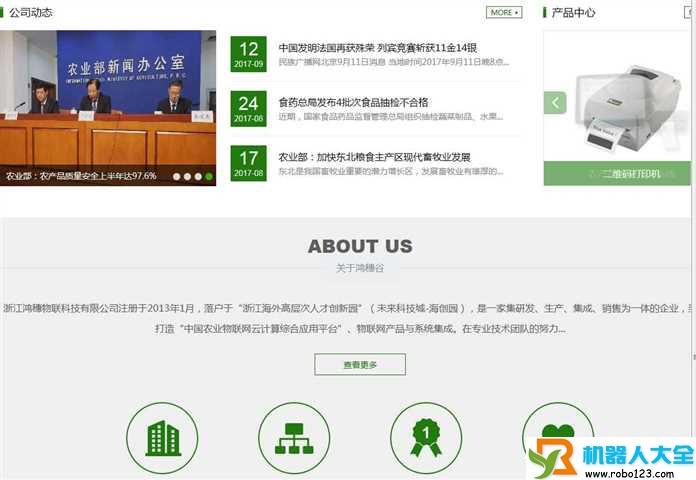Click the 关于鸿穗谷 subtitle

pyautogui.click(x=360, y=268)
